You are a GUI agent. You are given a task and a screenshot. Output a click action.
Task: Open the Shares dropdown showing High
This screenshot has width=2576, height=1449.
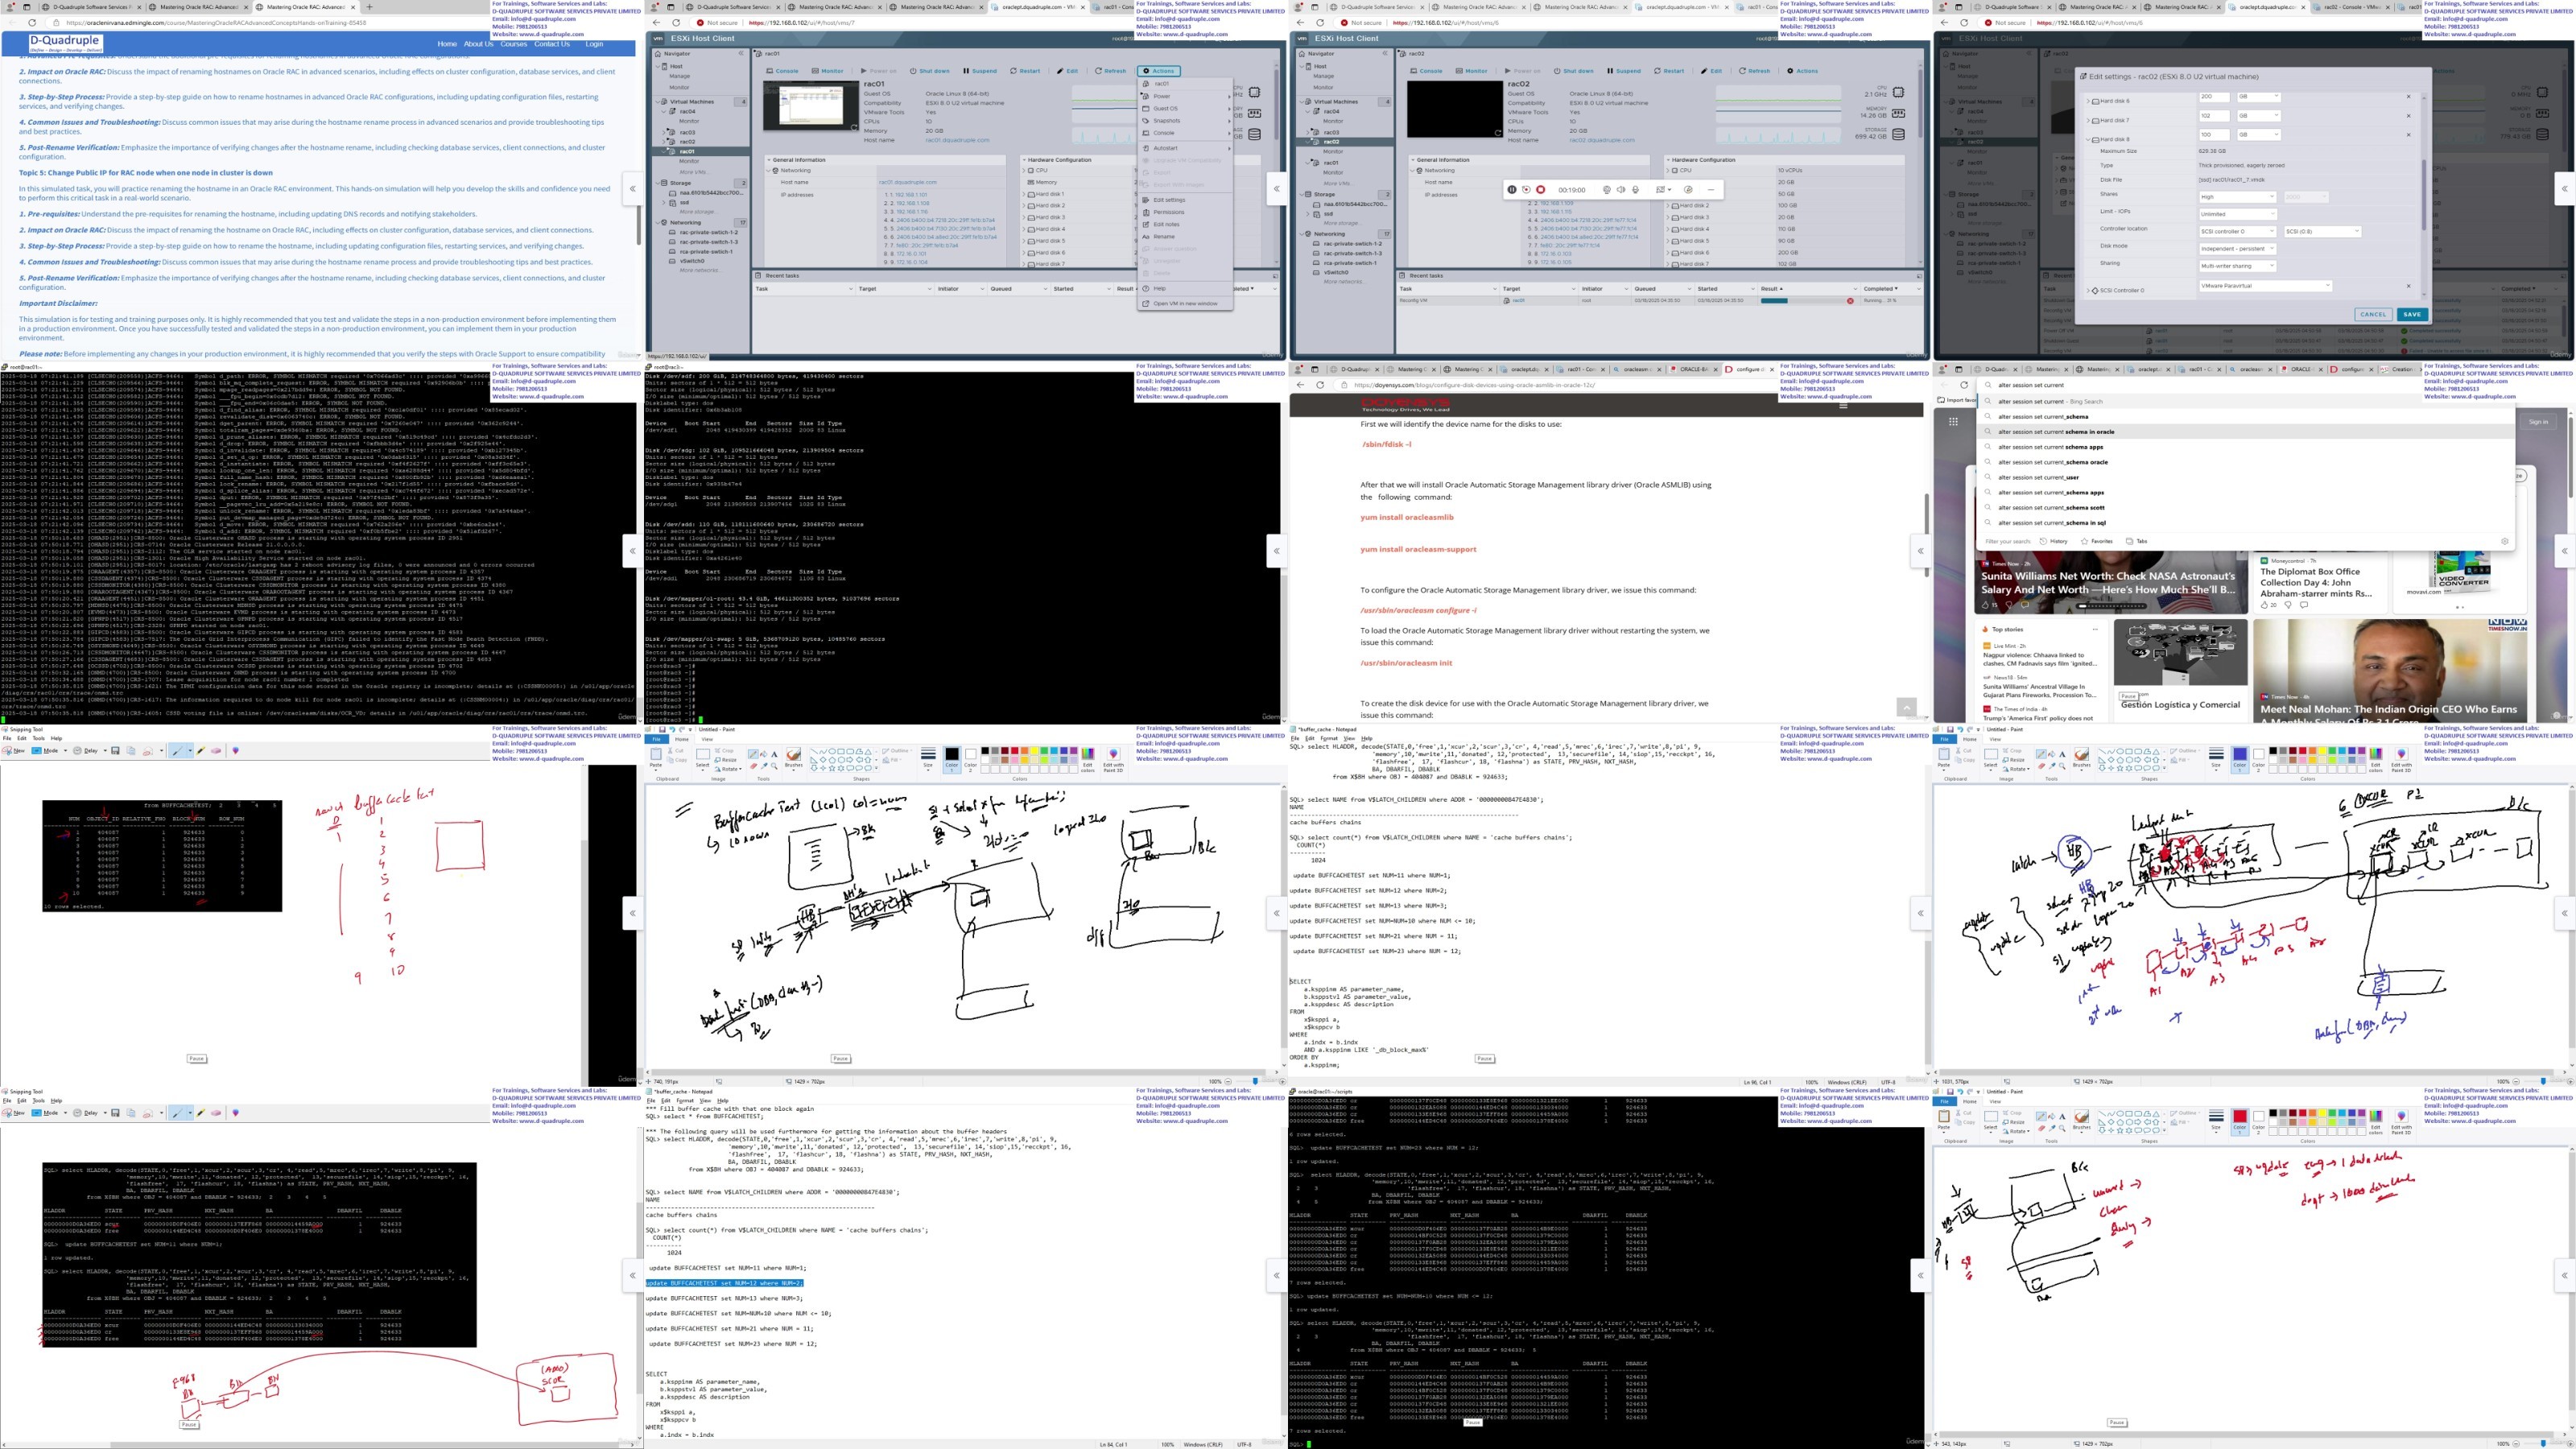click(x=2238, y=197)
